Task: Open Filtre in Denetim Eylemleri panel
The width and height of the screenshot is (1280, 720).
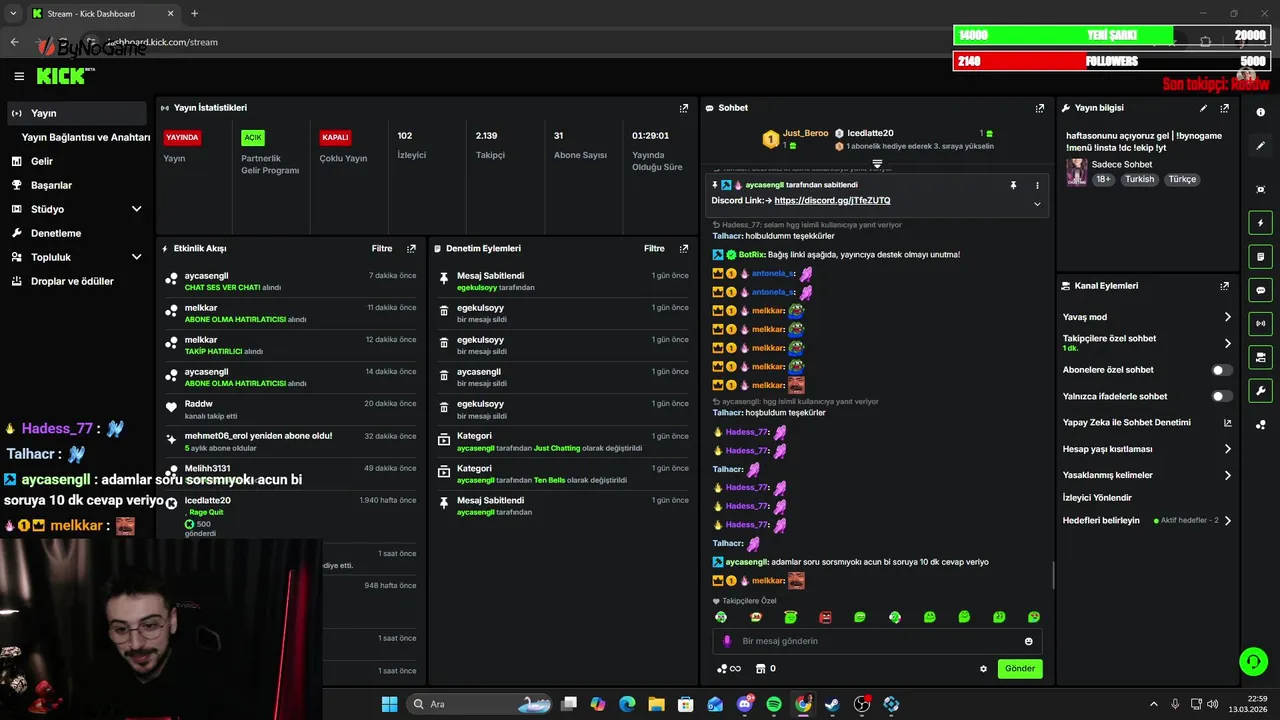Action: (x=654, y=249)
